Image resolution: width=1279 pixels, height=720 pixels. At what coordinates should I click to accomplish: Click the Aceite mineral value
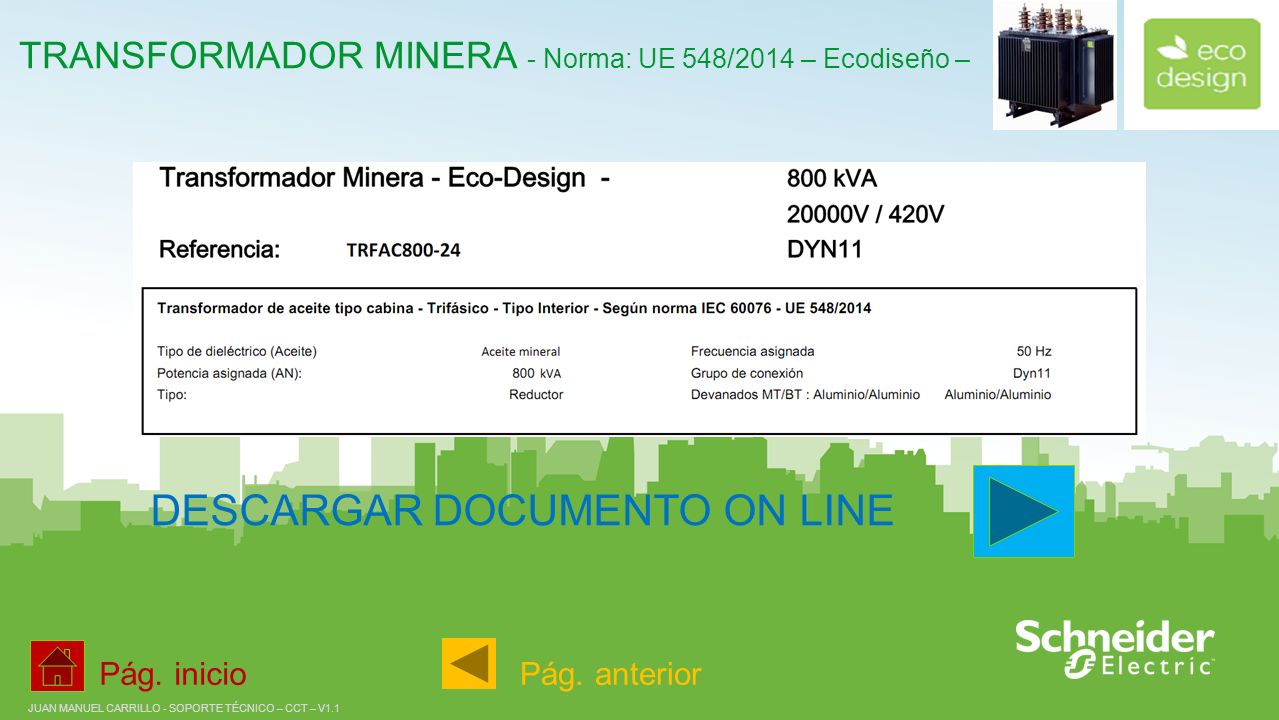[521, 352]
